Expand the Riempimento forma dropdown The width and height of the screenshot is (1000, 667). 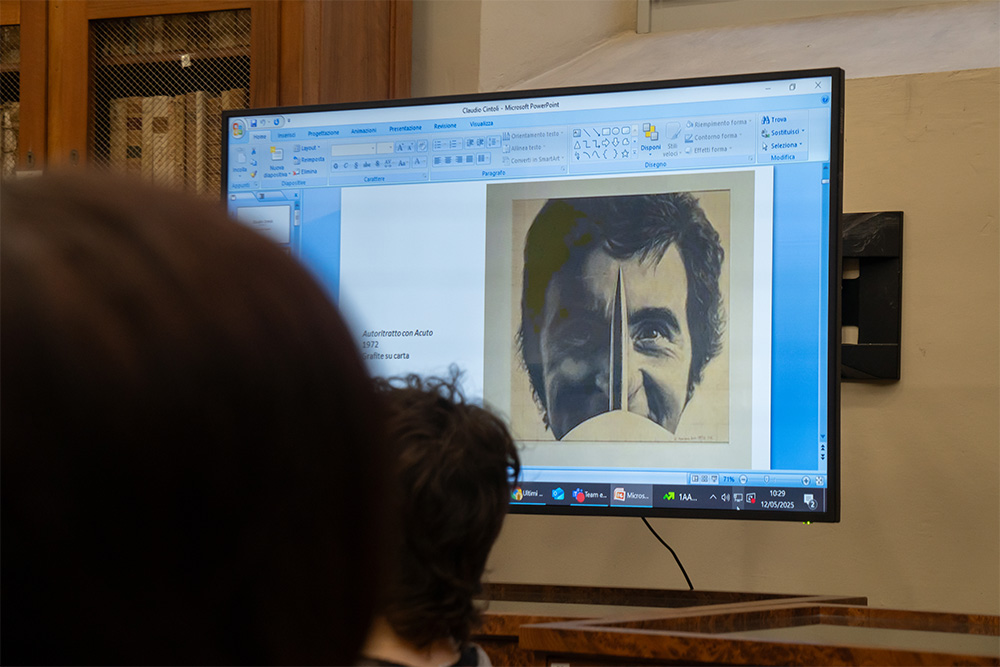coord(718,123)
